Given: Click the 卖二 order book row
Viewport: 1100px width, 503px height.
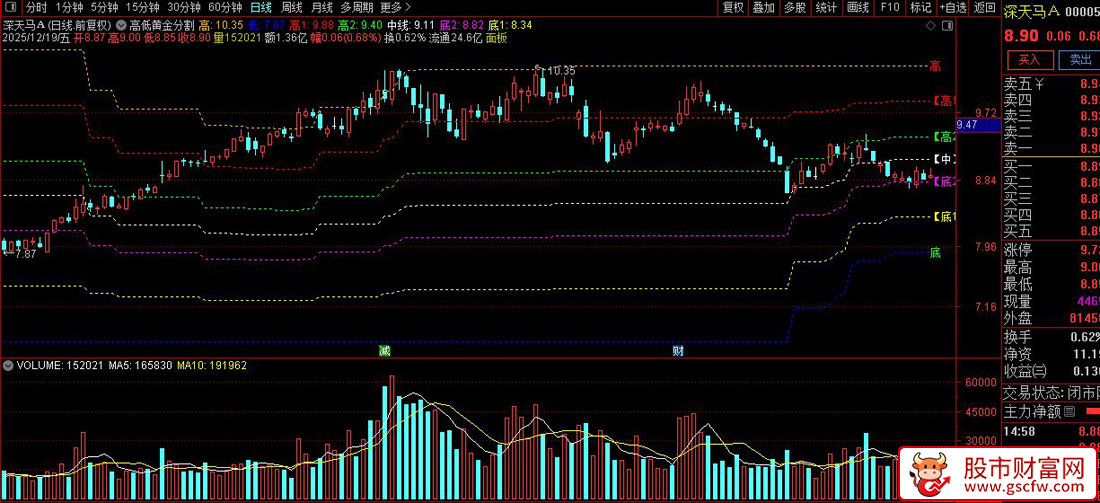Looking at the screenshot, I should tap(1051, 132).
